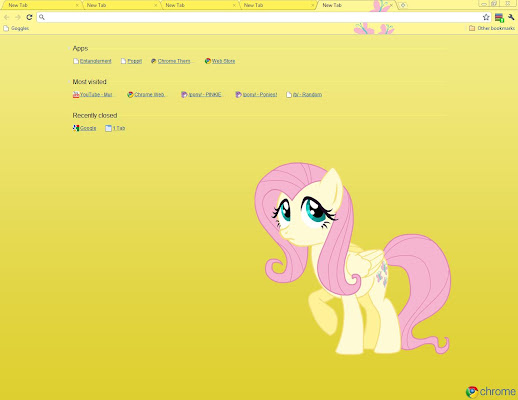518x400 pixels.
Task: Open the Goggles bookmark
Action: tap(16, 28)
